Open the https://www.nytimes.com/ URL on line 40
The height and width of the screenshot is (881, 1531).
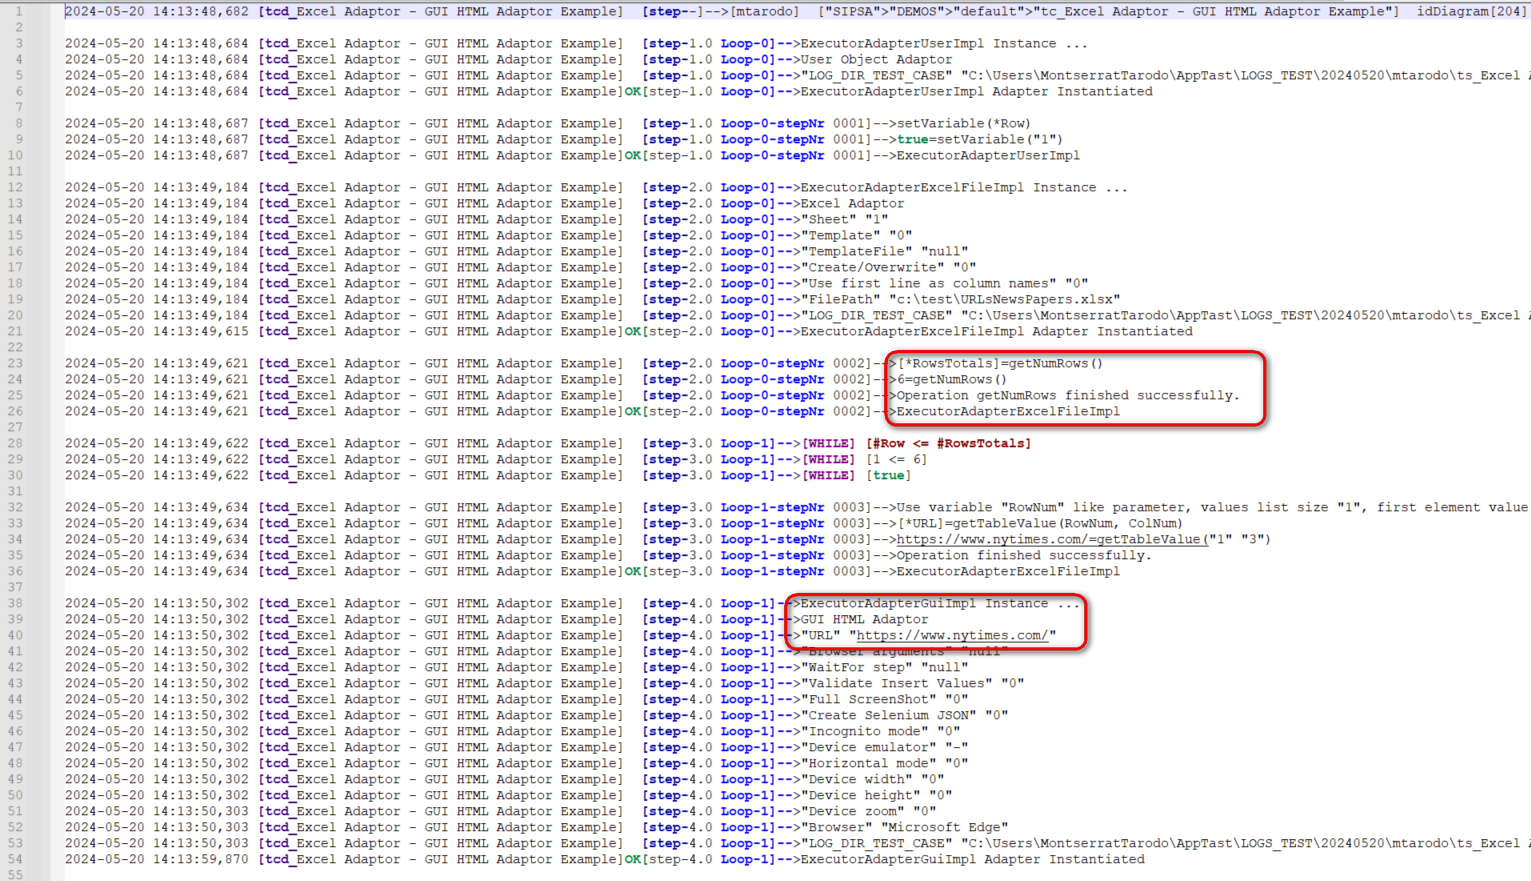[x=951, y=635]
